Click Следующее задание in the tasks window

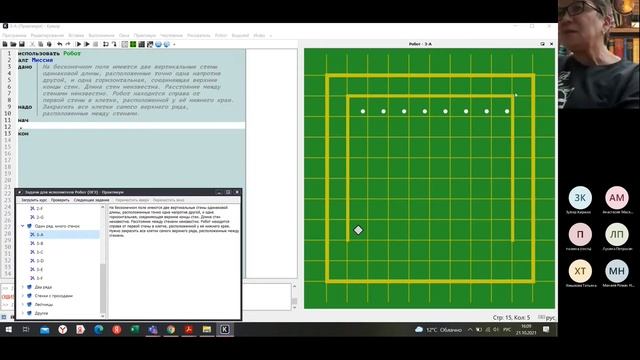91,200
